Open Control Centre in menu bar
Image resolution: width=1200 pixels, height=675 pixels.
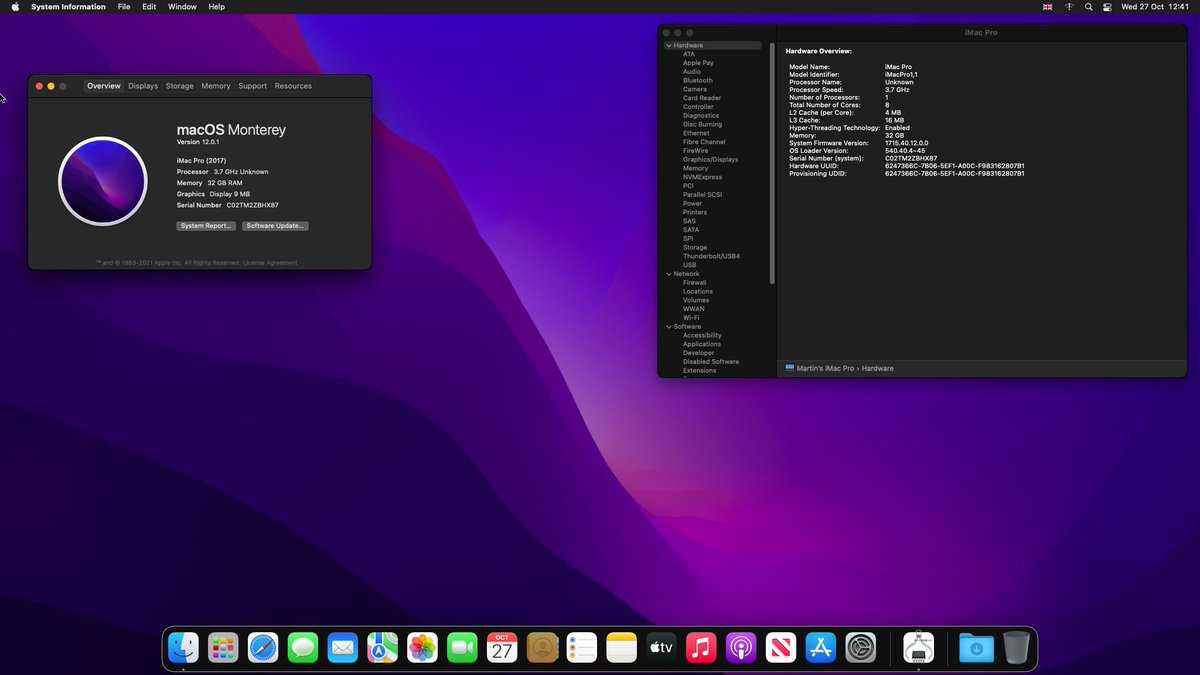pos(1107,7)
